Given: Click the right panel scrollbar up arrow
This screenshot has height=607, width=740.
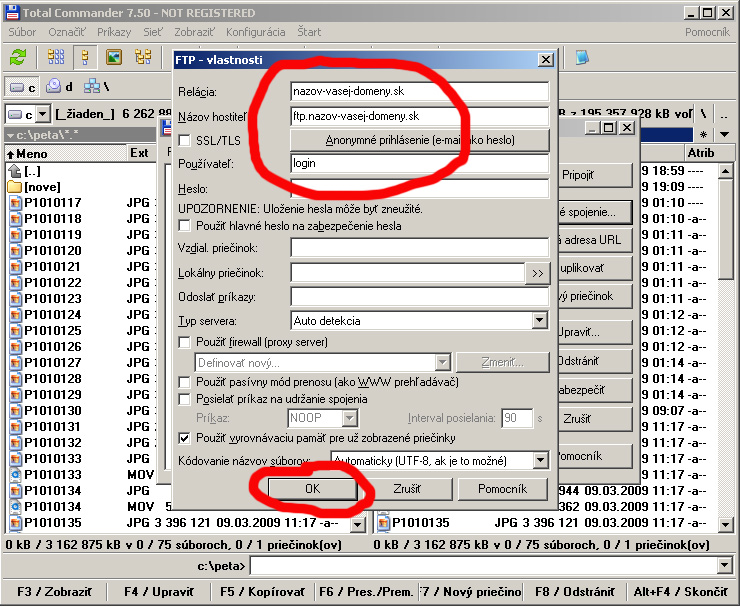Looking at the screenshot, I should click(725, 171).
